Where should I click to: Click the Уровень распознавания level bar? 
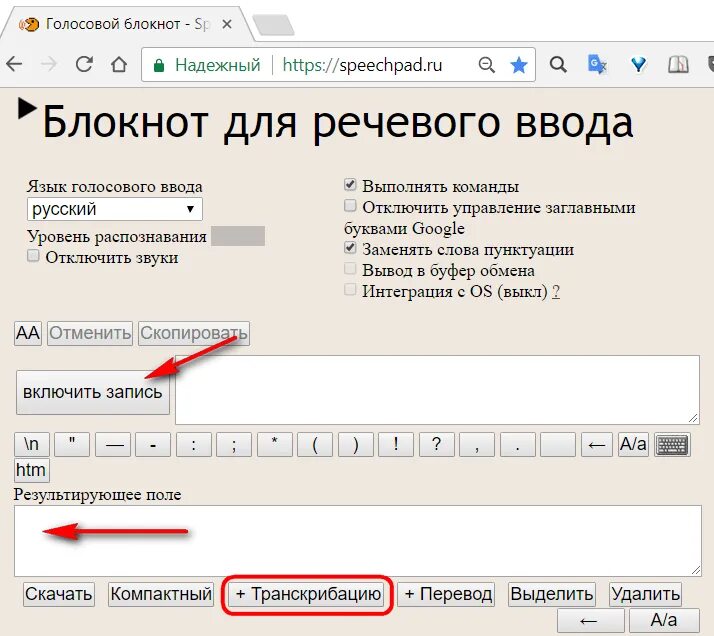pyautogui.click(x=238, y=236)
